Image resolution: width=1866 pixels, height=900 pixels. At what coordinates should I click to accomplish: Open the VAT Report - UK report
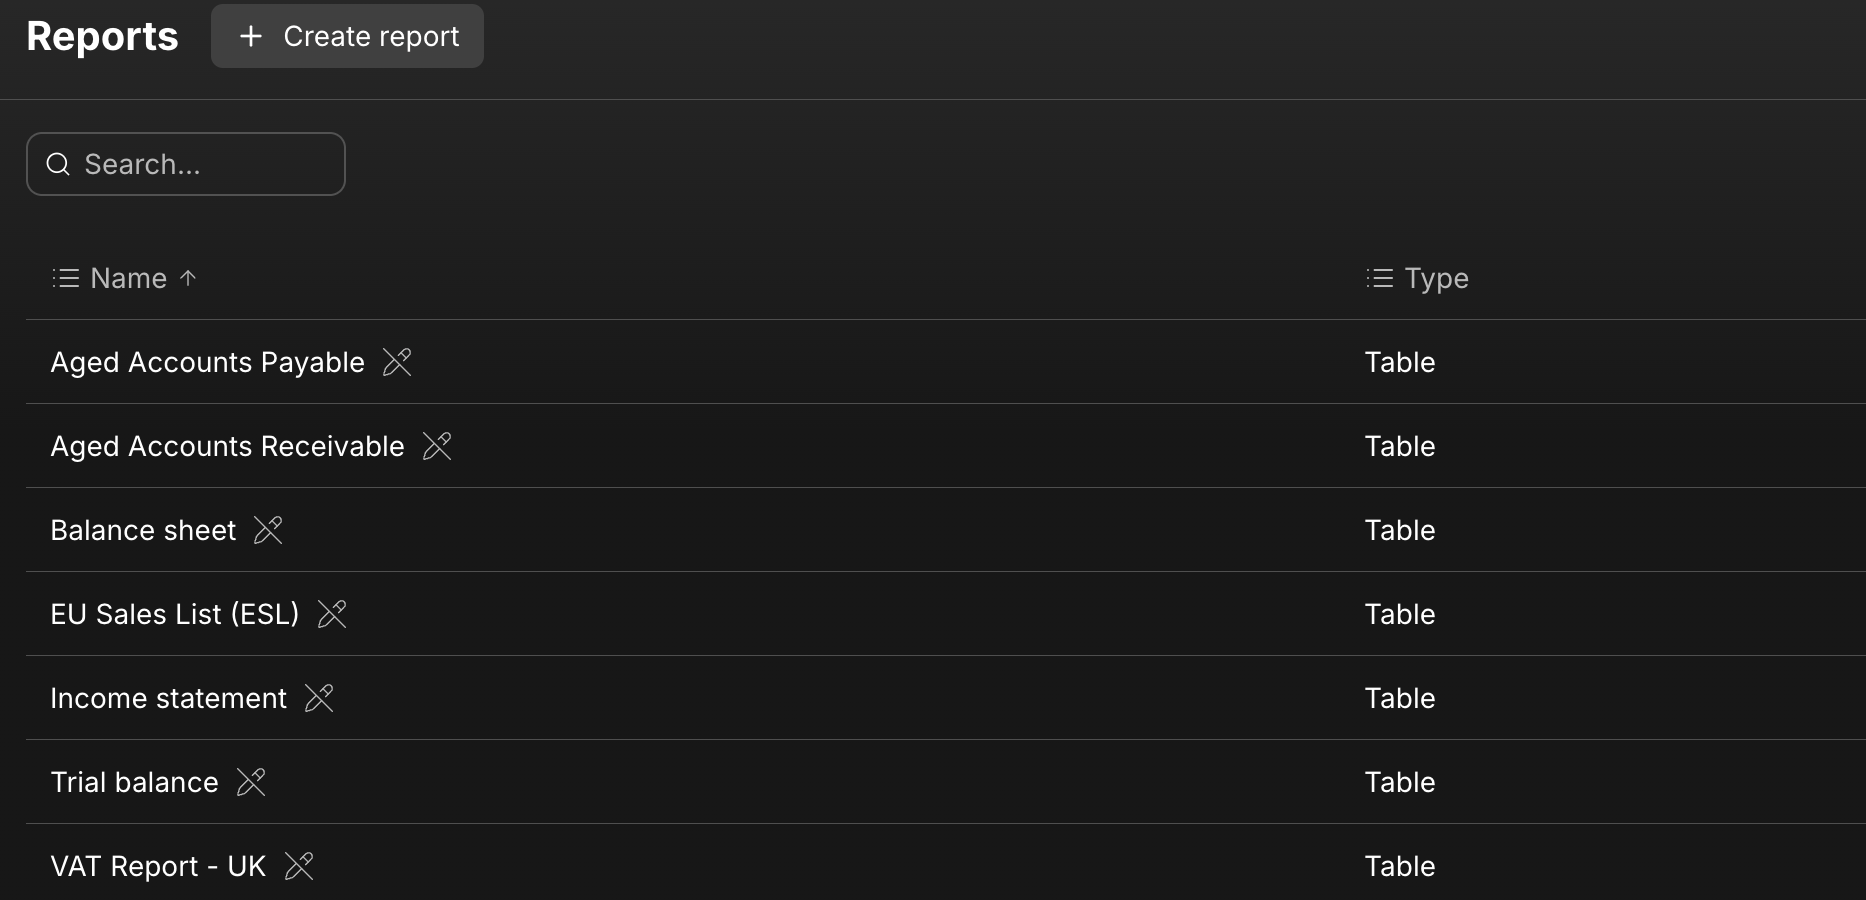158,866
